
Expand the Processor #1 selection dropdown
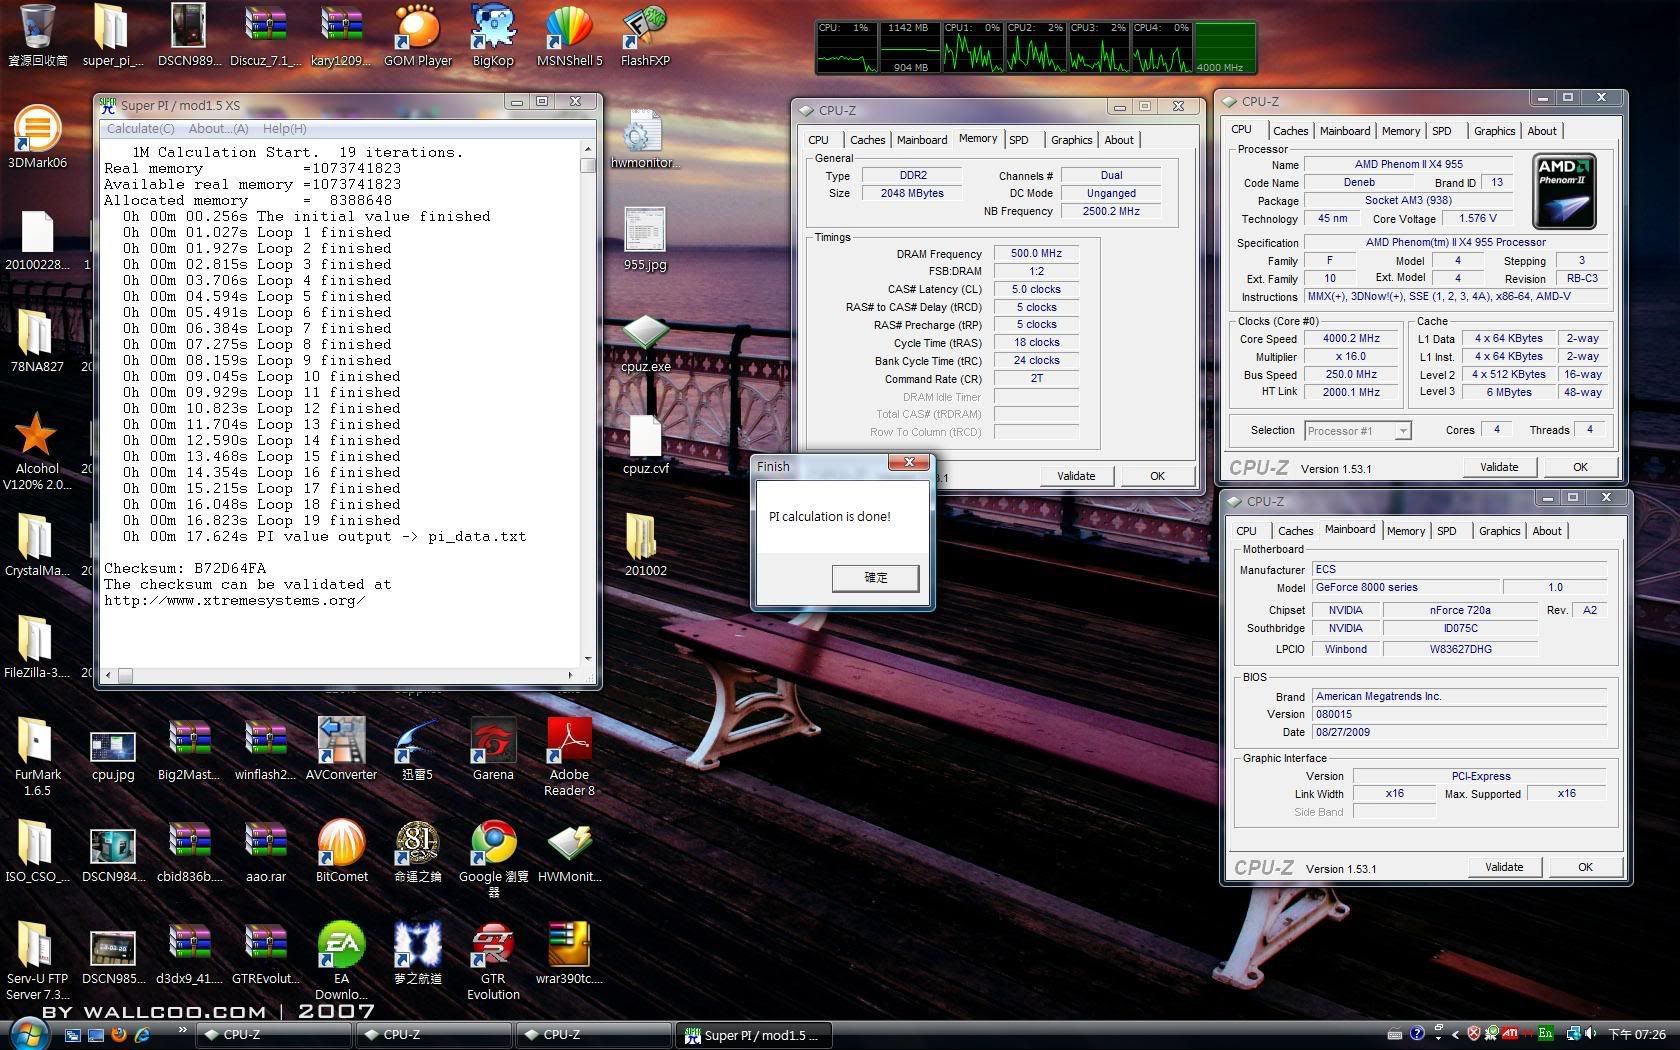(1402, 430)
